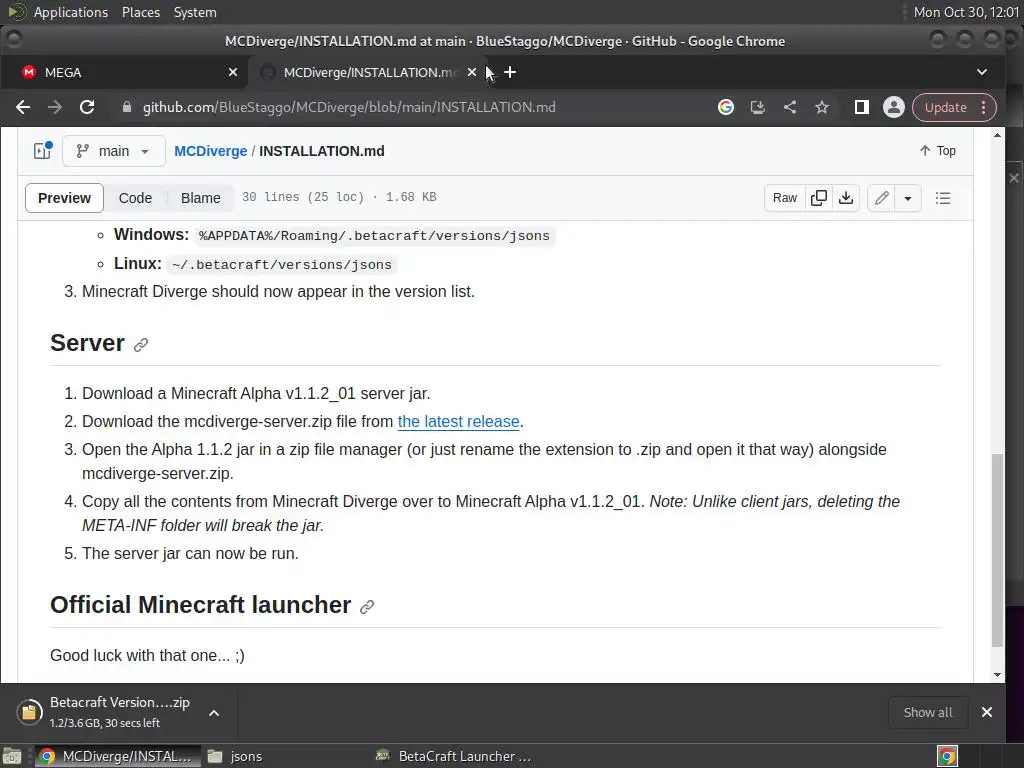1024x768 pixels.
Task: Expand the Betacraft download options chevron
Action: (x=214, y=712)
